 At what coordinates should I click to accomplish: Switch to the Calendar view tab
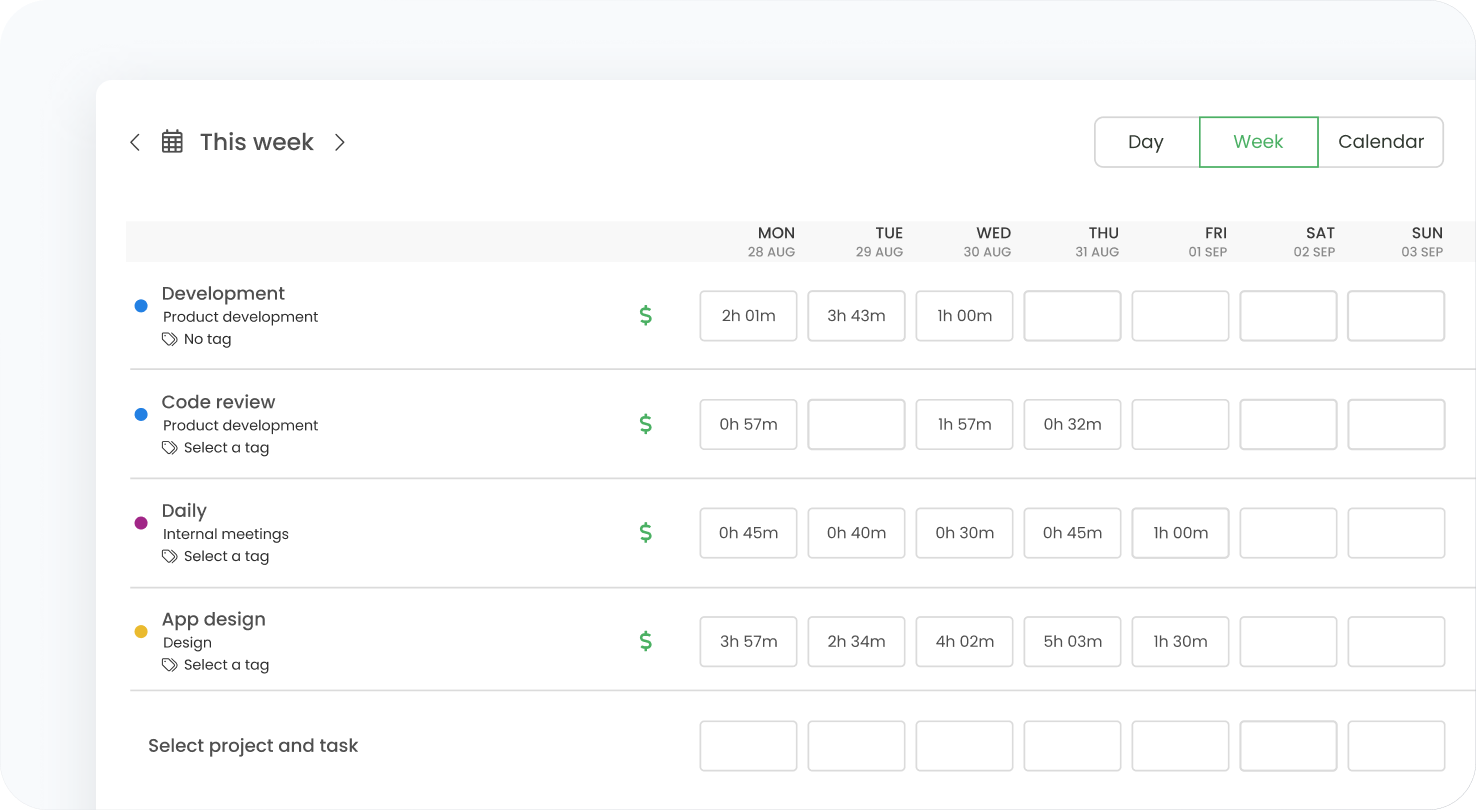(1380, 142)
